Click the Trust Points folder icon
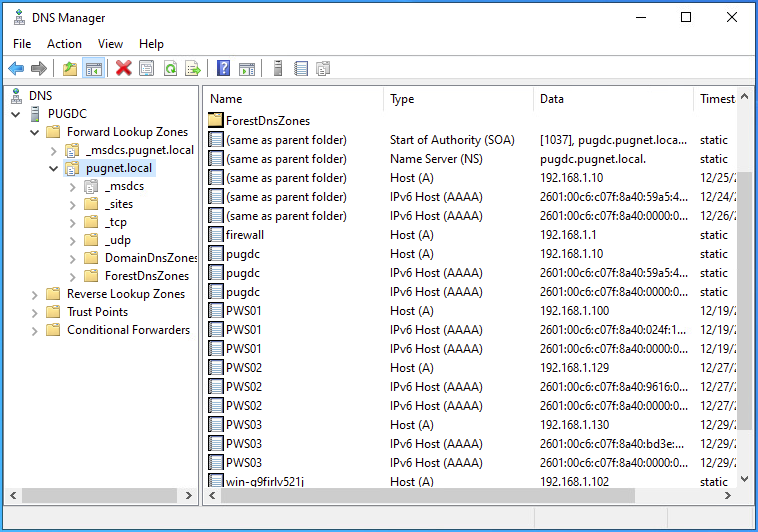This screenshot has height=532, width=758. click(x=53, y=311)
